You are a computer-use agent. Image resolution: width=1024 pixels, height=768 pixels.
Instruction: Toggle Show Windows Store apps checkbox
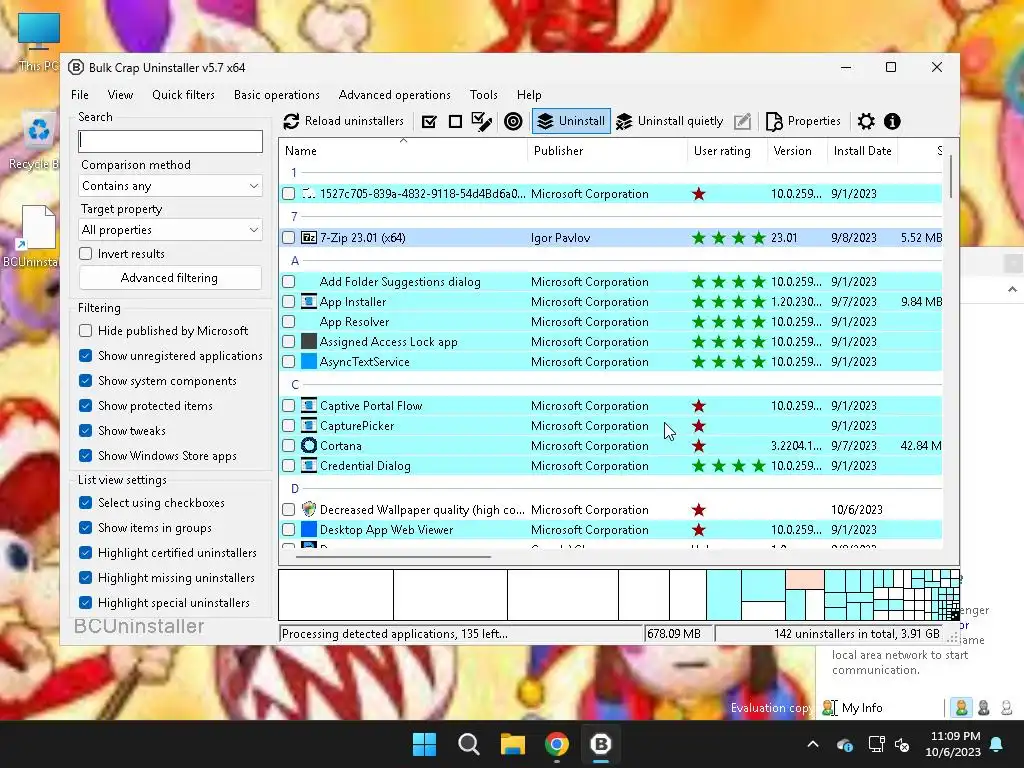pyautogui.click(x=86, y=456)
